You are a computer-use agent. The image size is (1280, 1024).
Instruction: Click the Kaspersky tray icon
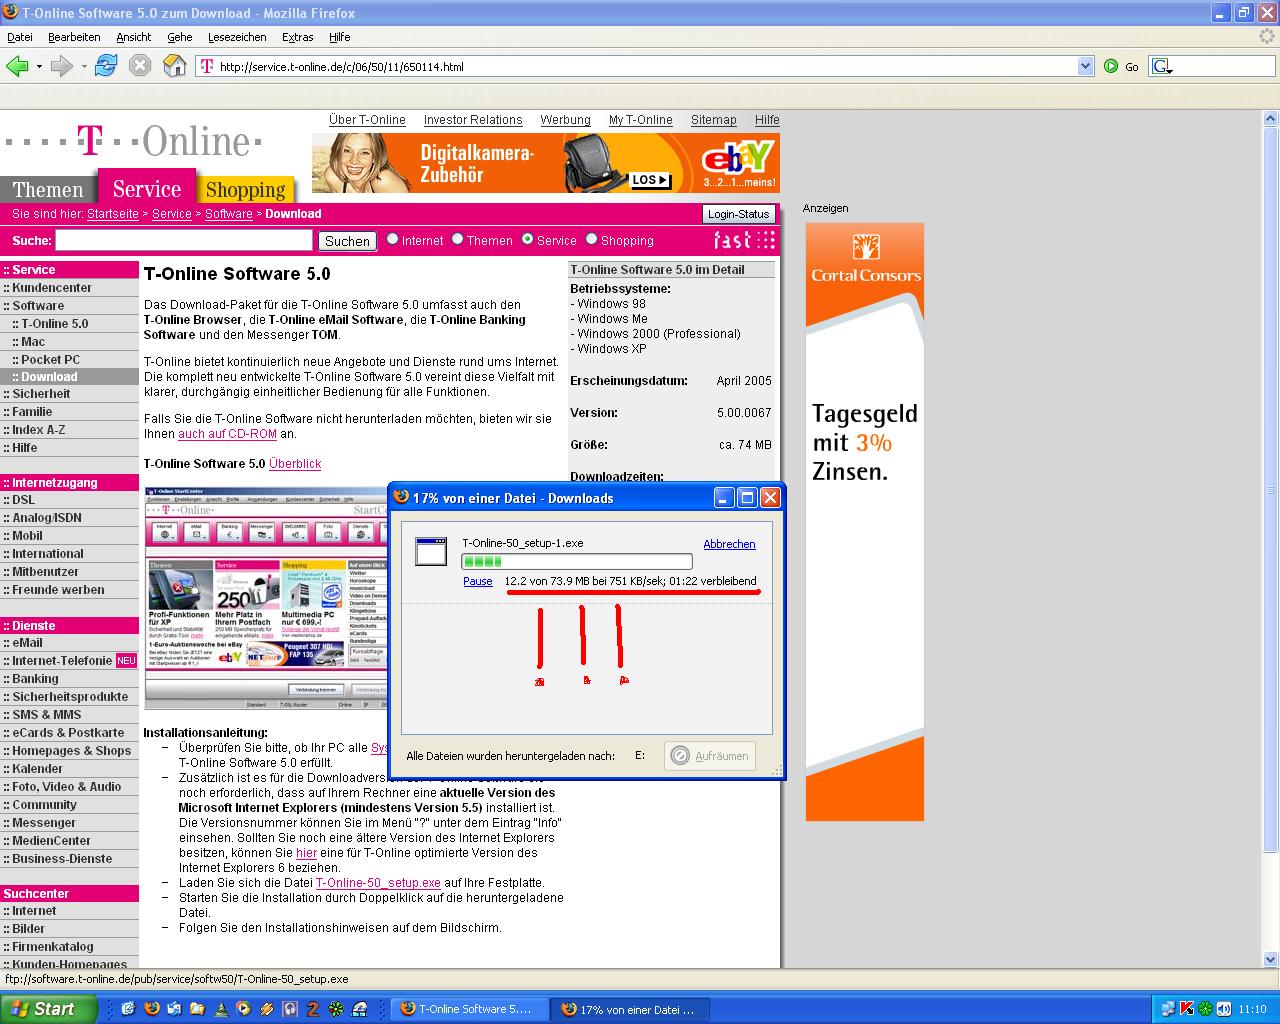click(1187, 1009)
